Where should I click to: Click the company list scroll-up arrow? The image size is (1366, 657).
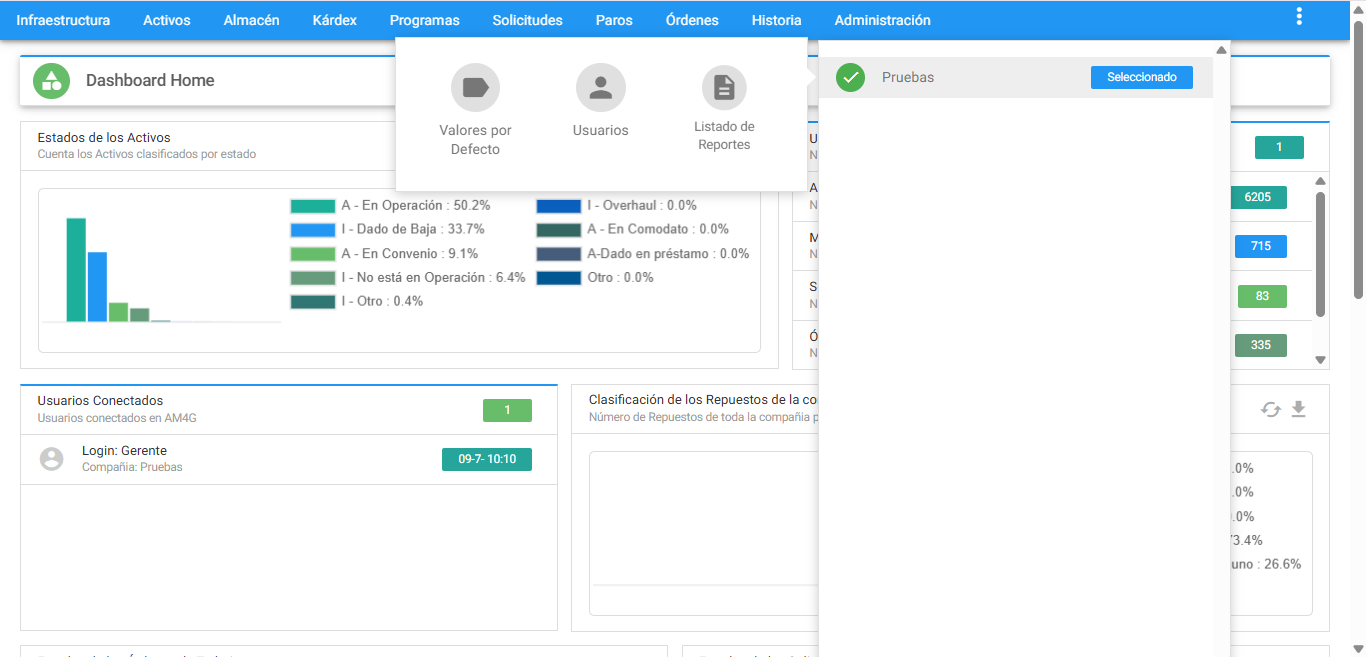click(1221, 50)
